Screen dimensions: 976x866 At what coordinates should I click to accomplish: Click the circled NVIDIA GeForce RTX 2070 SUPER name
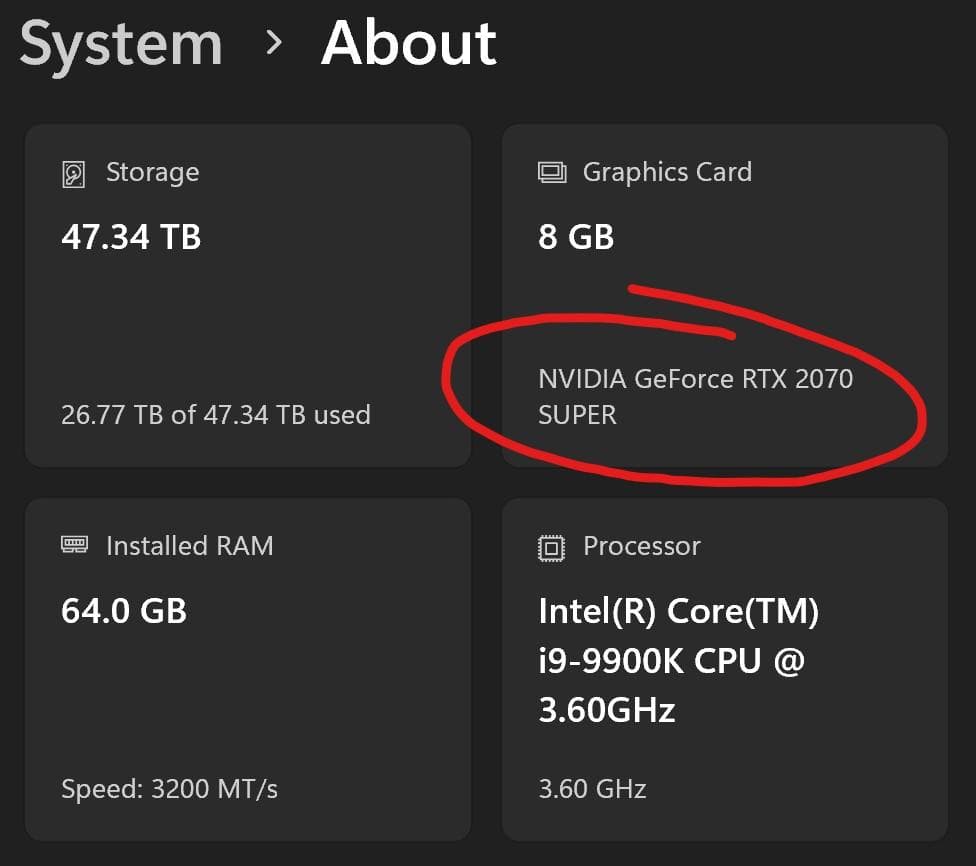click(x=696, y=395)
